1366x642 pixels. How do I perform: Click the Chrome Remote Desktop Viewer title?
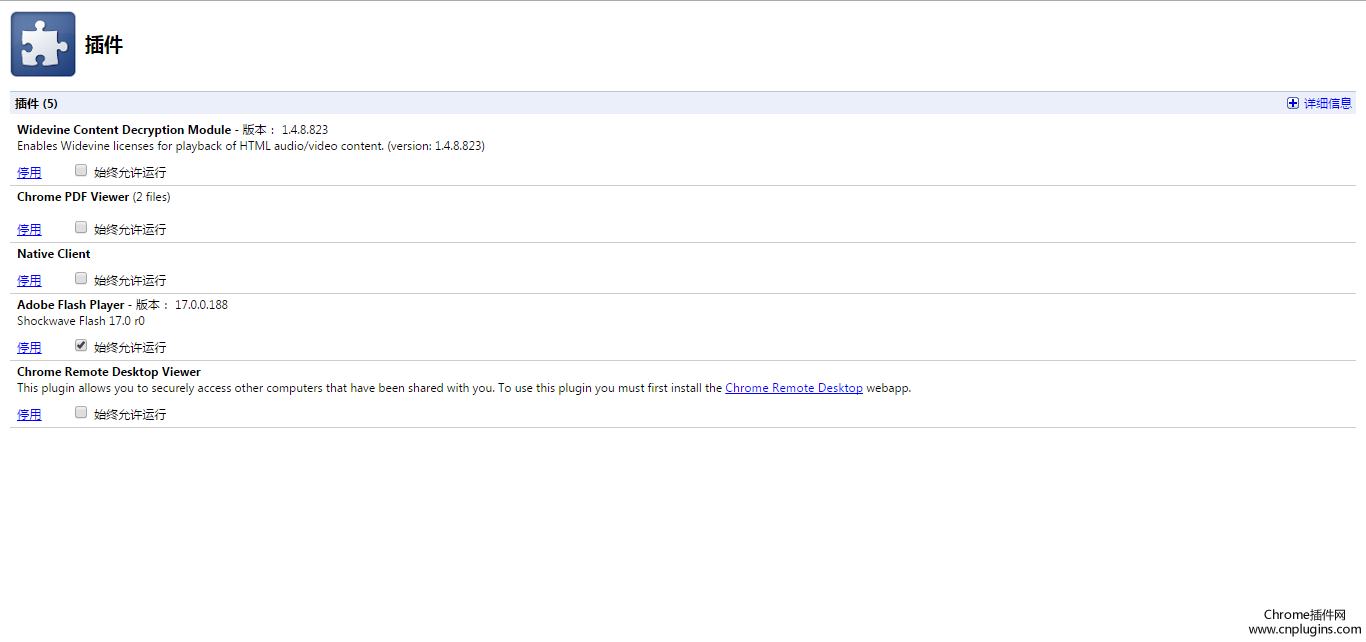pyautogui.click(x=109, y=372)
